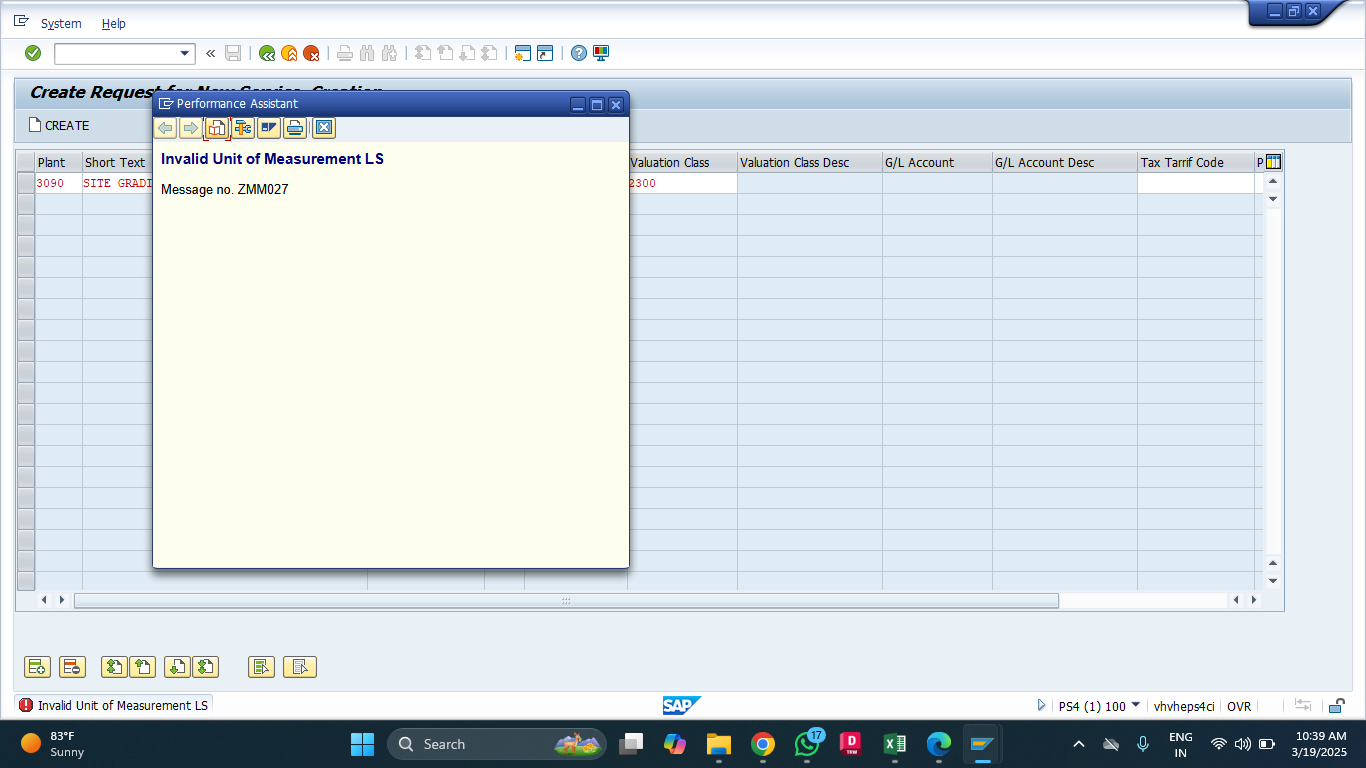Click the red Cancel icon in toolbar
Viewport: 1366px width, 768px height.
312,53
